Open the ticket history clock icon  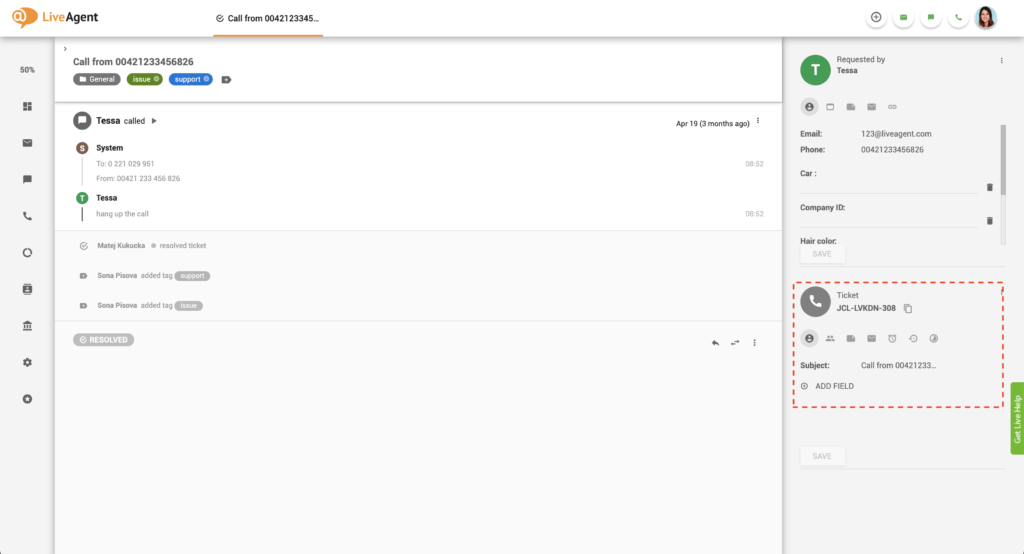(x=913, y=339)
